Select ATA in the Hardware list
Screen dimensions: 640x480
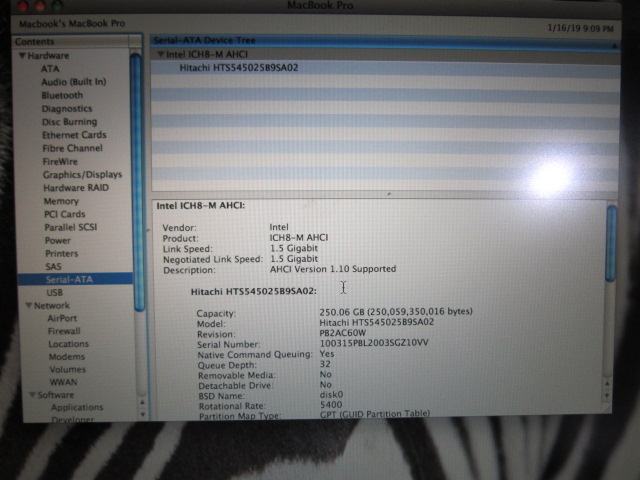pyautogui.click(x=50, y=69)
